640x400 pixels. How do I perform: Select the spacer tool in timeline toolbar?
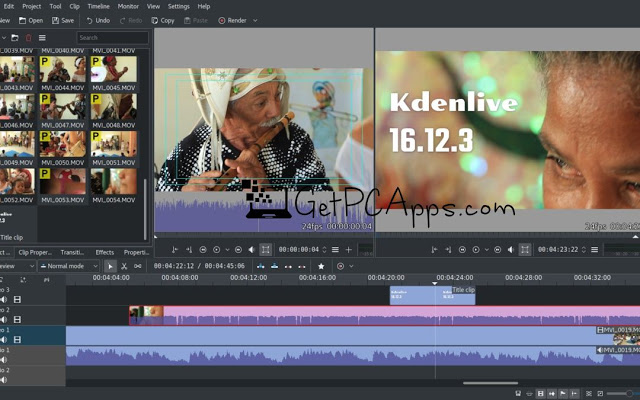(x=137, y=266)
